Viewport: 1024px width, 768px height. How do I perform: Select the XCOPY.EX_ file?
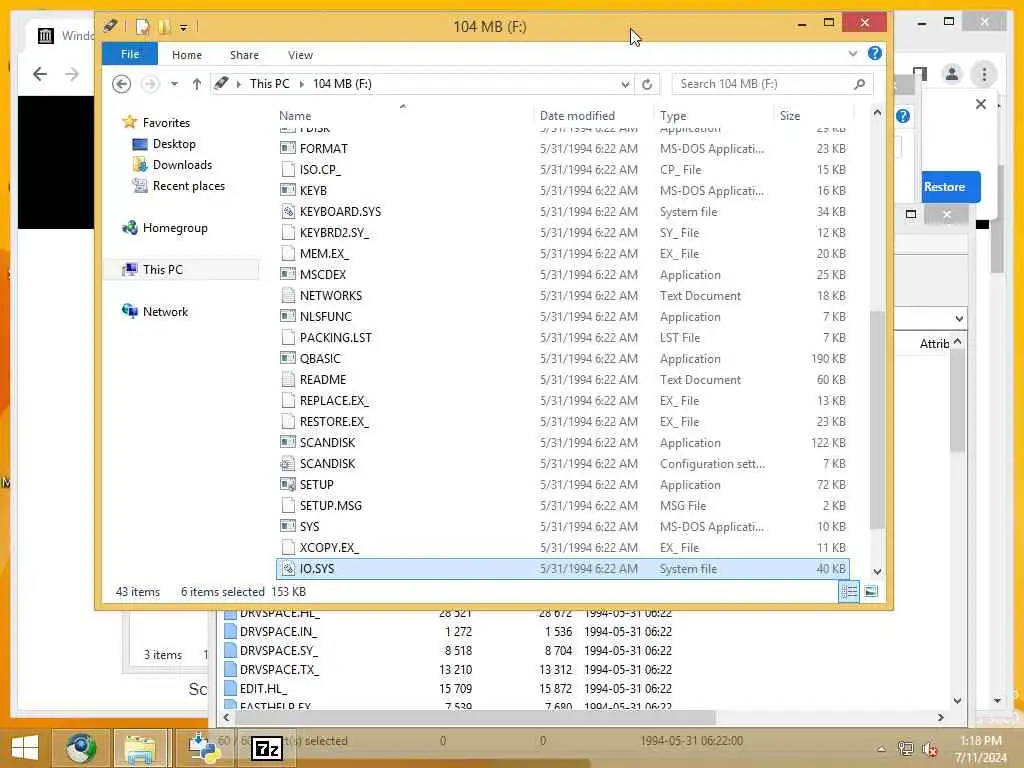tap(329, 547)
